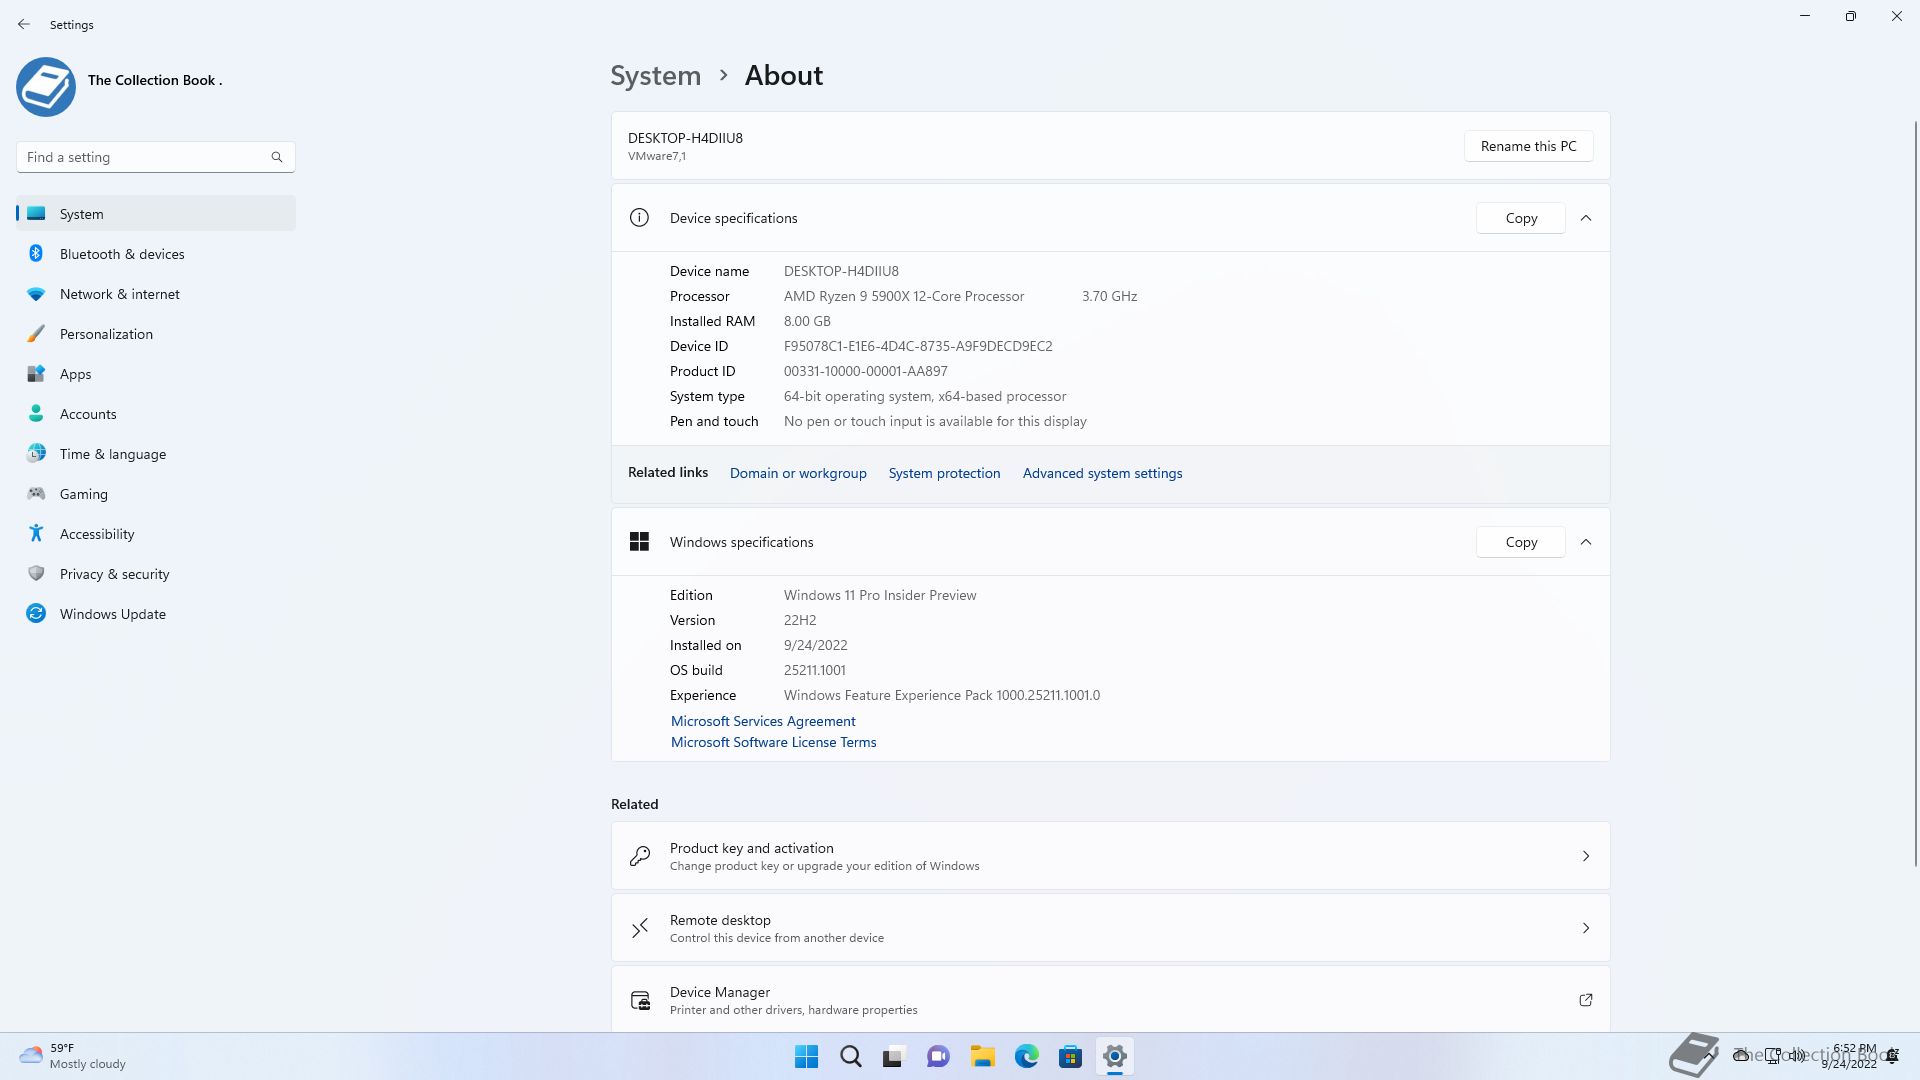Open System category in sidebar
Viewport: 1920px width, 1080px height.
click(156, 214)
